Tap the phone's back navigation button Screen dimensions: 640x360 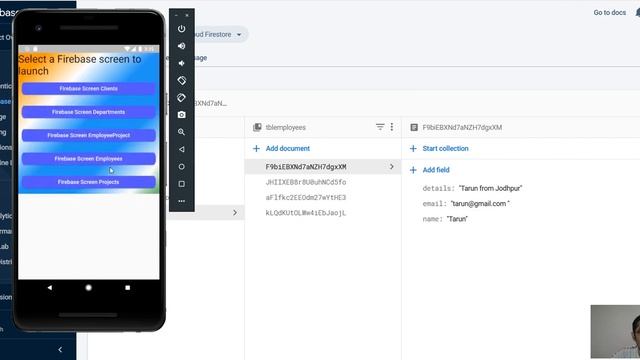[x=50, y=288]
